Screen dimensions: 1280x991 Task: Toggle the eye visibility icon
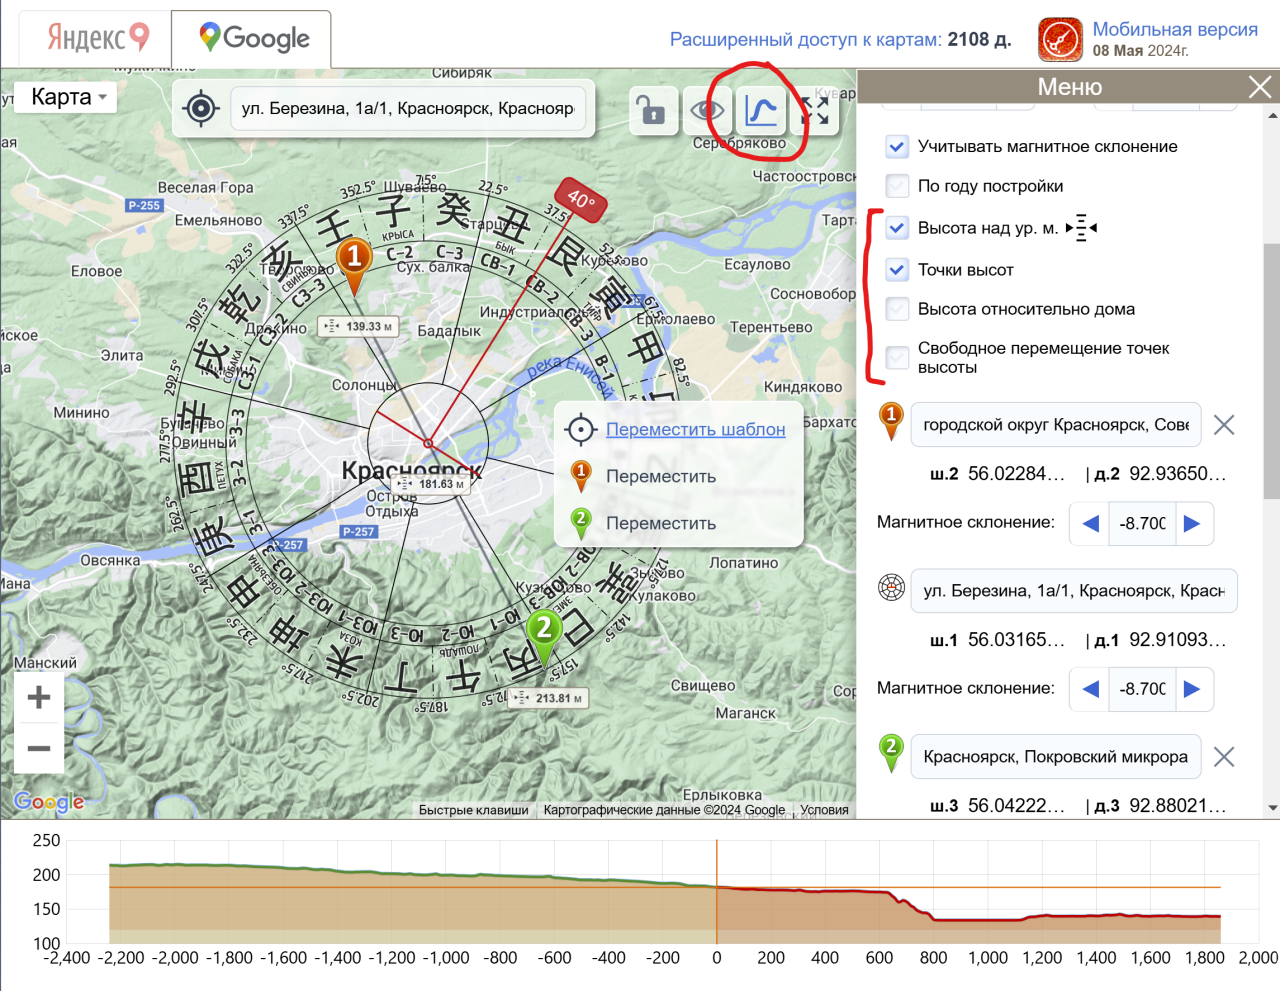click(707, 110)
